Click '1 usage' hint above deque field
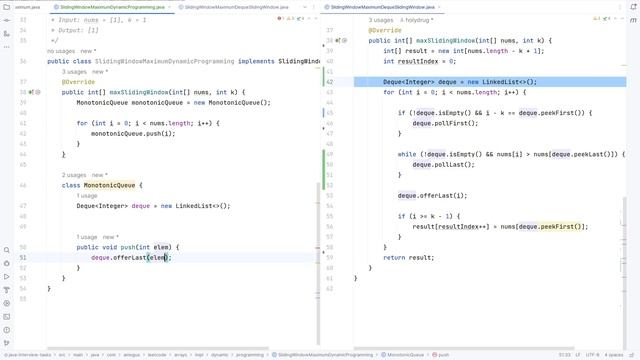Image resolution: width=640 pixels, height=360 pixels. [x=87, y=196]
